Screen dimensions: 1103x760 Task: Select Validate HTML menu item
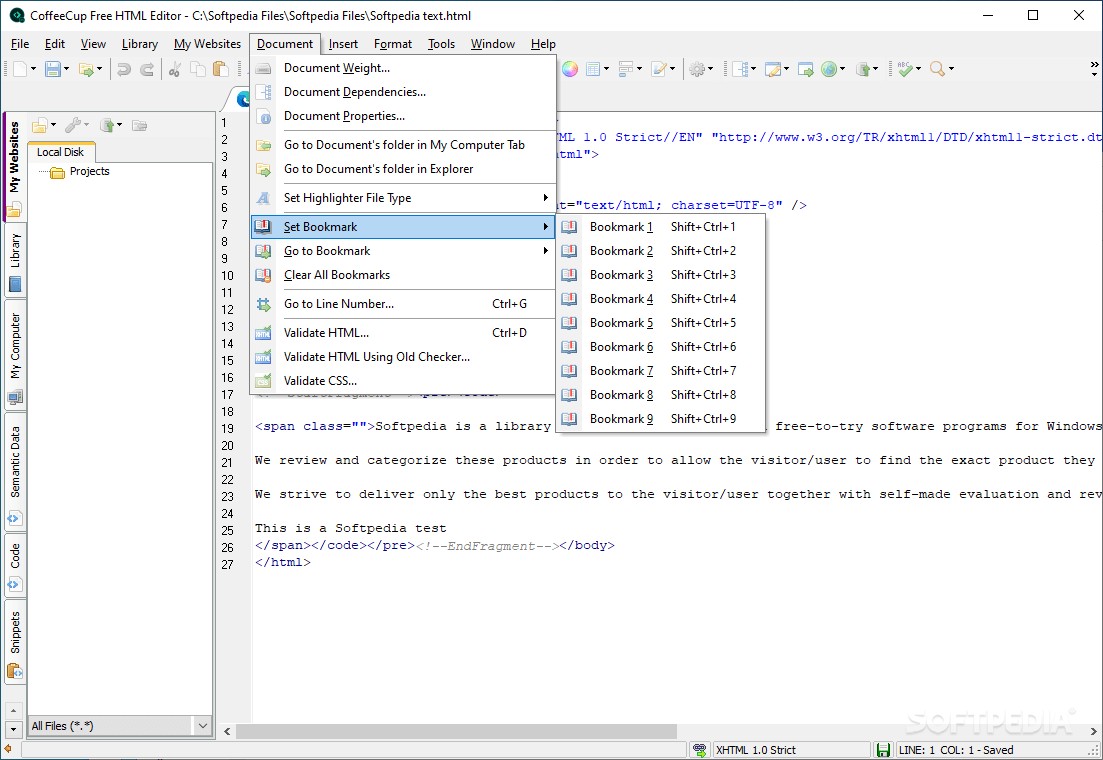coord(403,333)
